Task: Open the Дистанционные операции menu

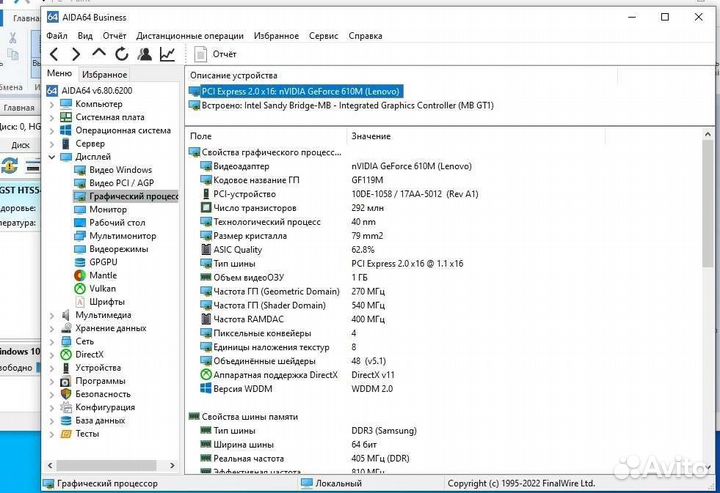Action: click(x=190, y=36)
